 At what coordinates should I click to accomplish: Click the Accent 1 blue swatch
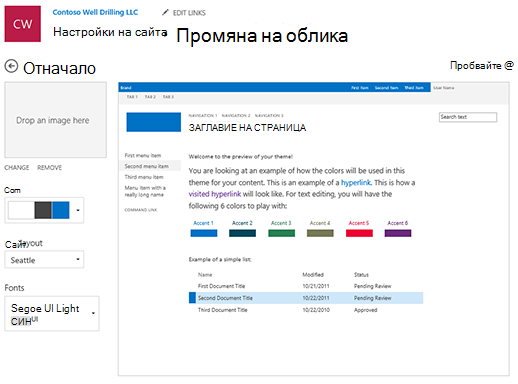(204, 233)
